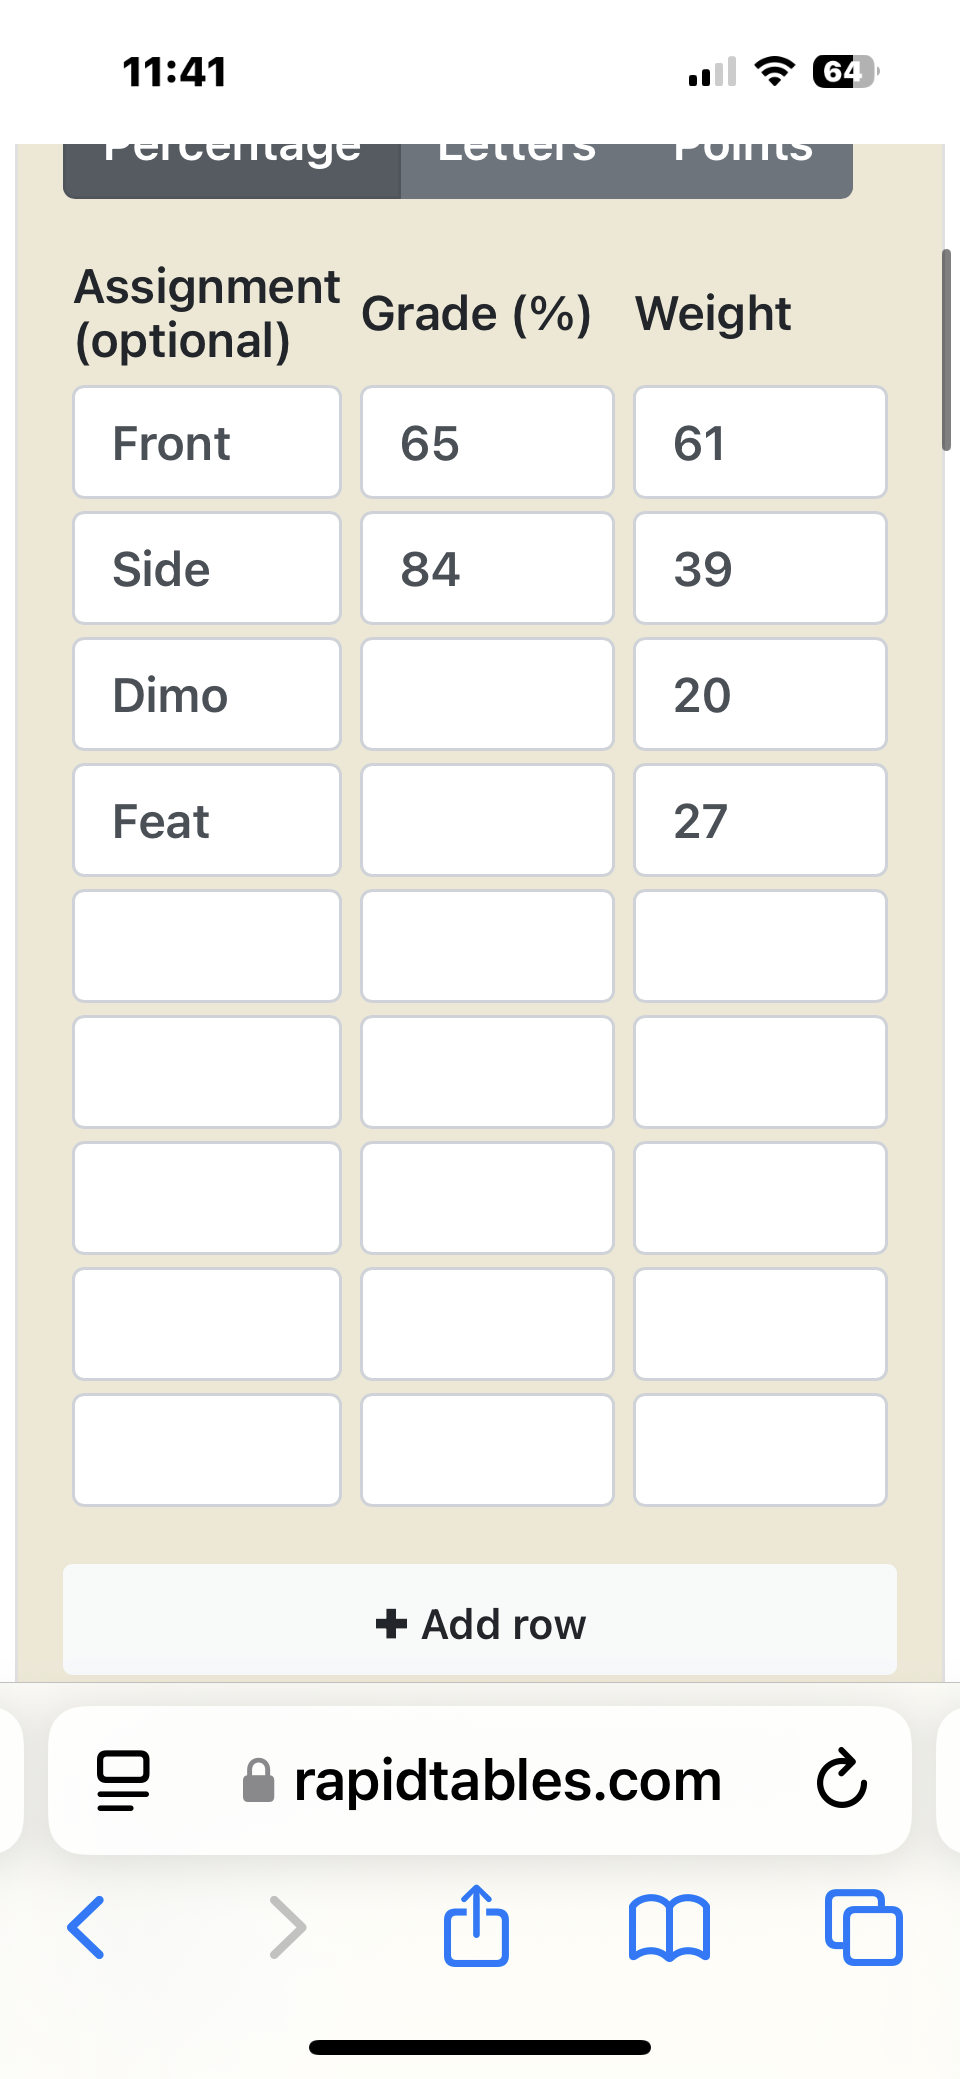
Task: Select the weight field showing 27
Action: tap(760, 820)
